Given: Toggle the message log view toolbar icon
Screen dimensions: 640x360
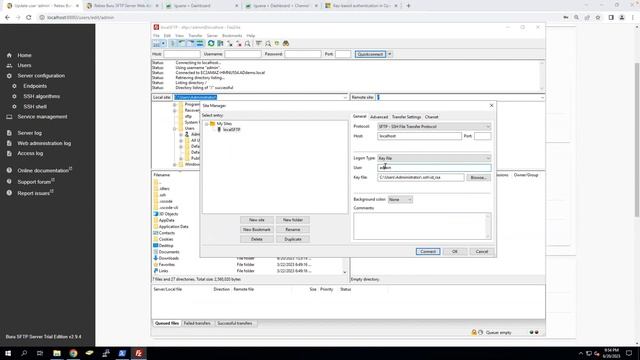Looking at the screenshot, I should click(173, 43).
